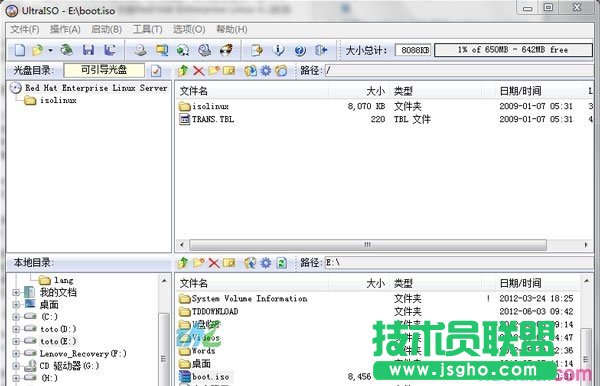Click the Open CD/DVD green disc icon
The width and height of the screenshot is (600, 386).
point(67,50)
